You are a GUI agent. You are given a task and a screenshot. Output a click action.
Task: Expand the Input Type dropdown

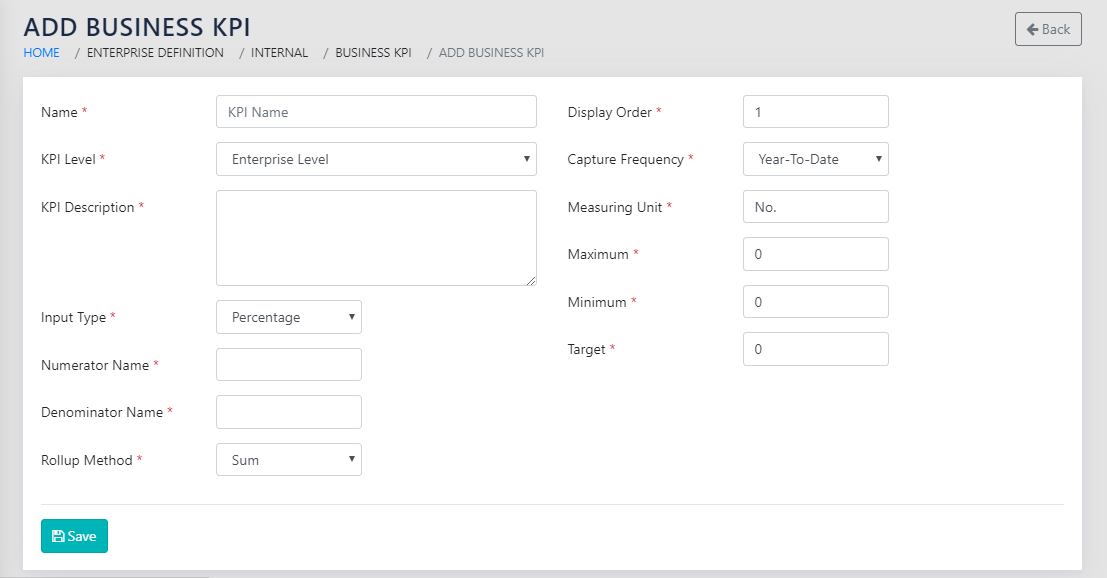(x=289, y=317)
